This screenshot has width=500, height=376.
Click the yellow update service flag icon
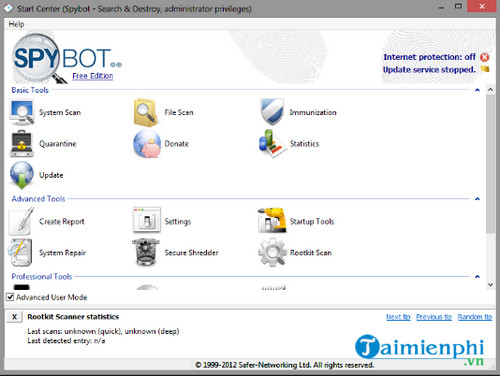[485, 69]
